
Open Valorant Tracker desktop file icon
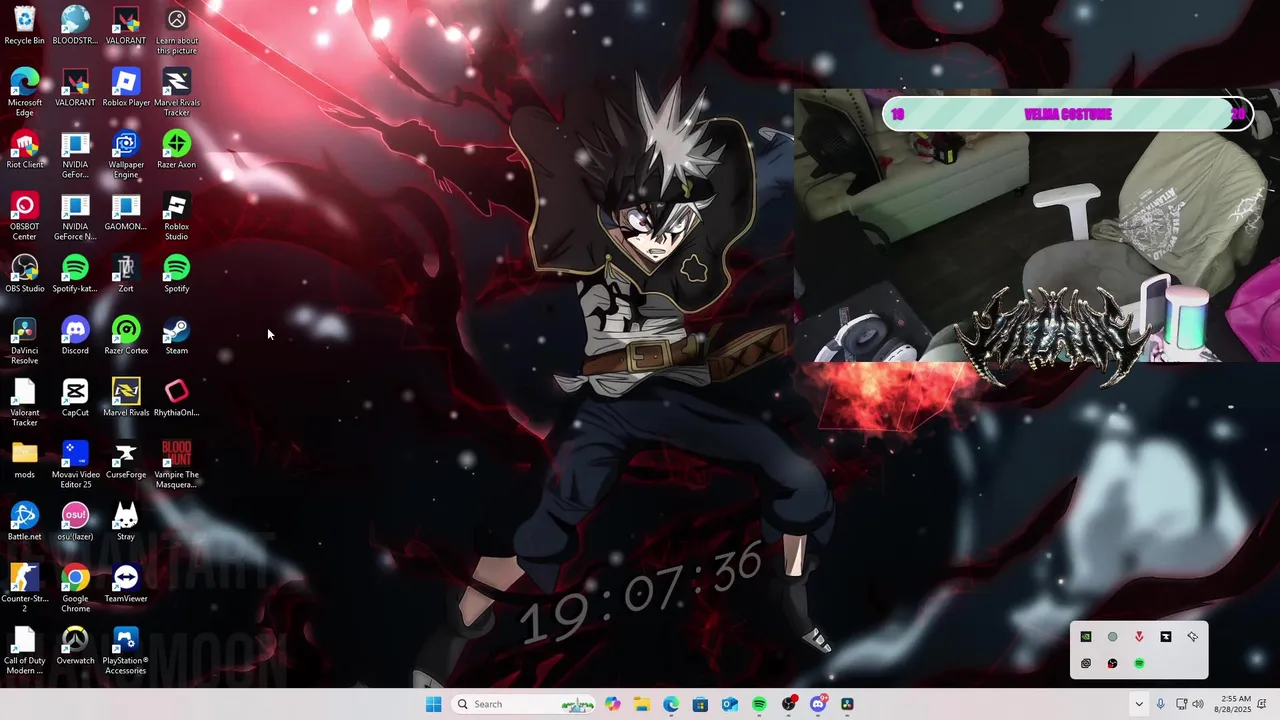pyautogui.click(x=24, y=403)
